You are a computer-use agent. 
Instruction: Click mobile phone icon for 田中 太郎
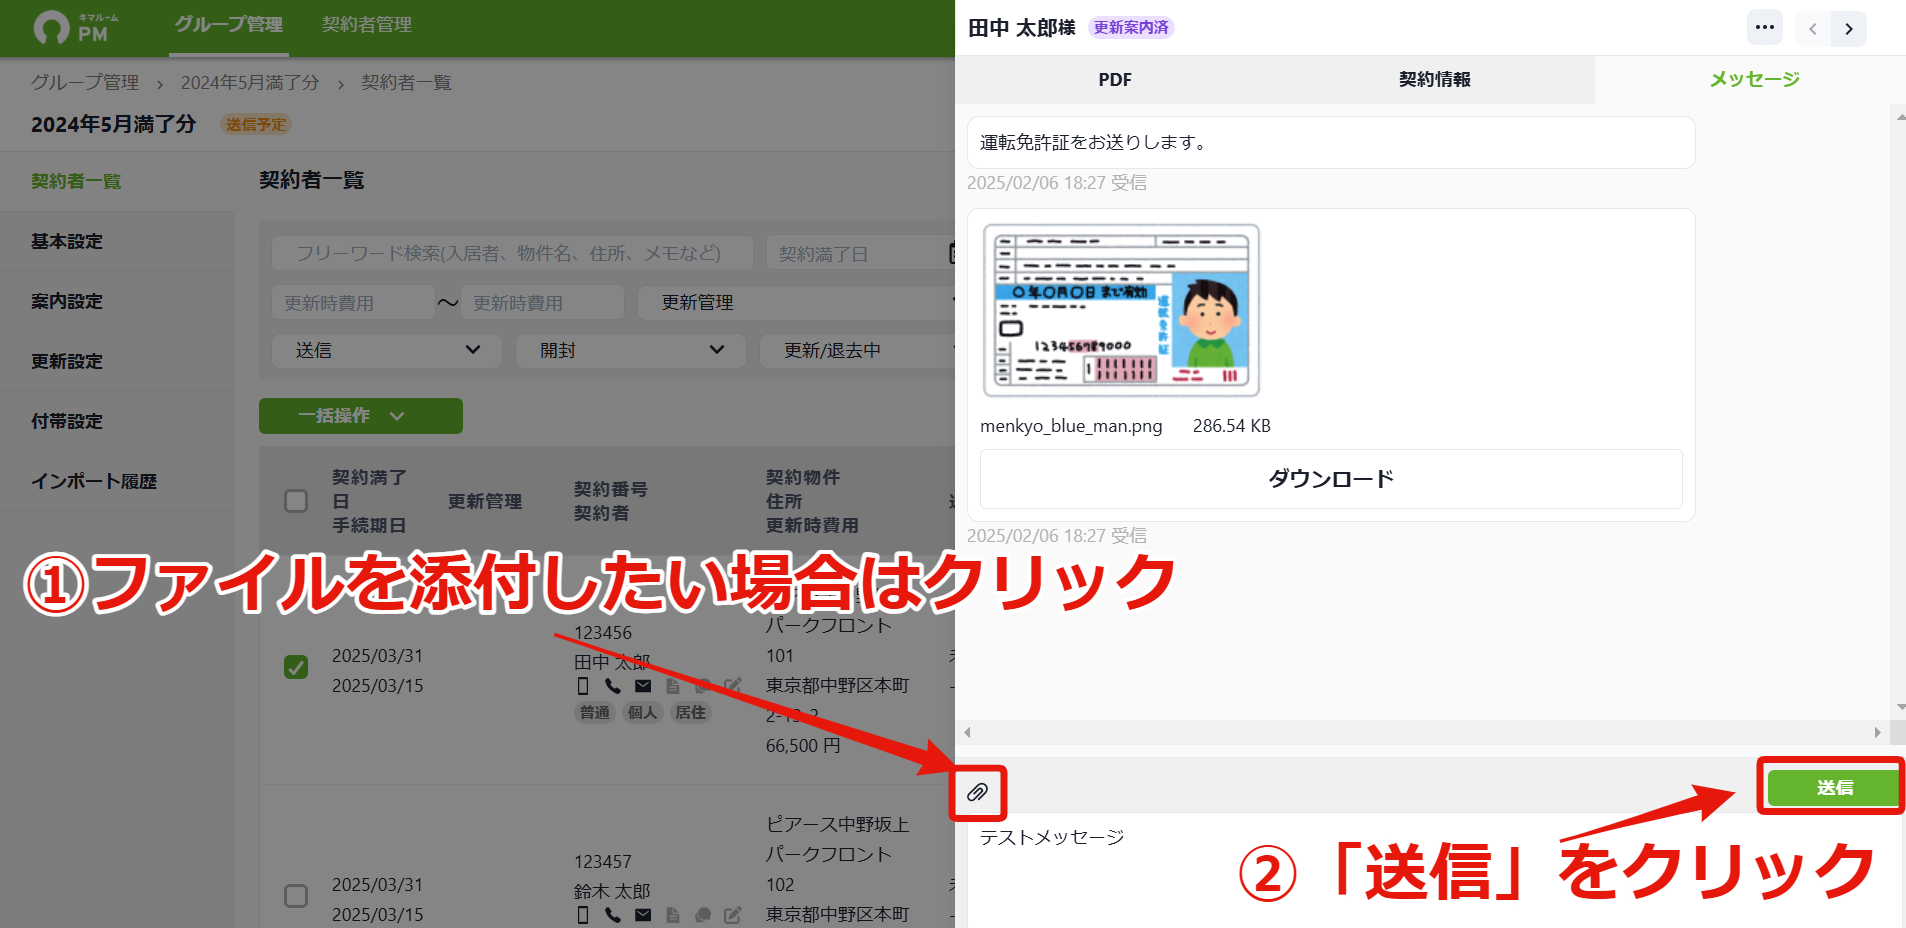[583, 686]
